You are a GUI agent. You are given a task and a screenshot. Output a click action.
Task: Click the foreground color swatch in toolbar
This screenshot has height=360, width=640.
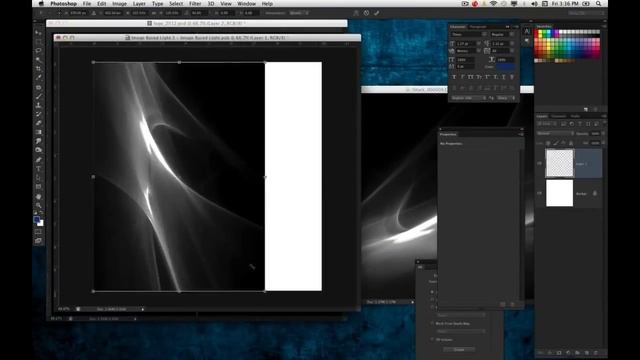(37, 220)
